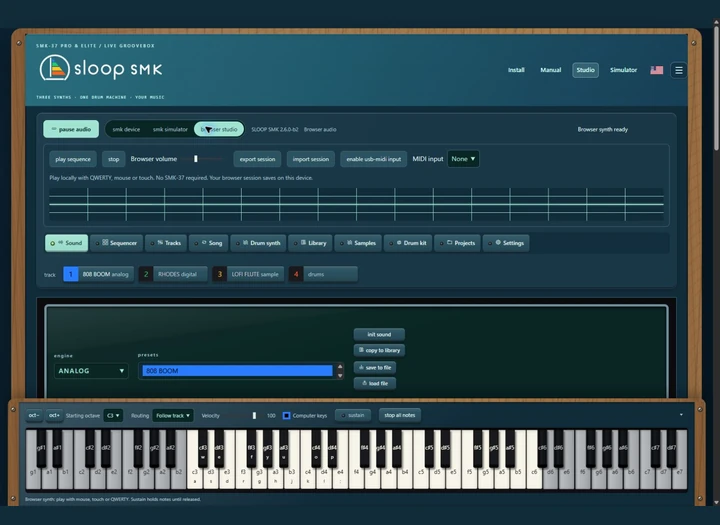Click the Sound tab speaker icon
Screen dimensions: 720x525
point(60,243)
